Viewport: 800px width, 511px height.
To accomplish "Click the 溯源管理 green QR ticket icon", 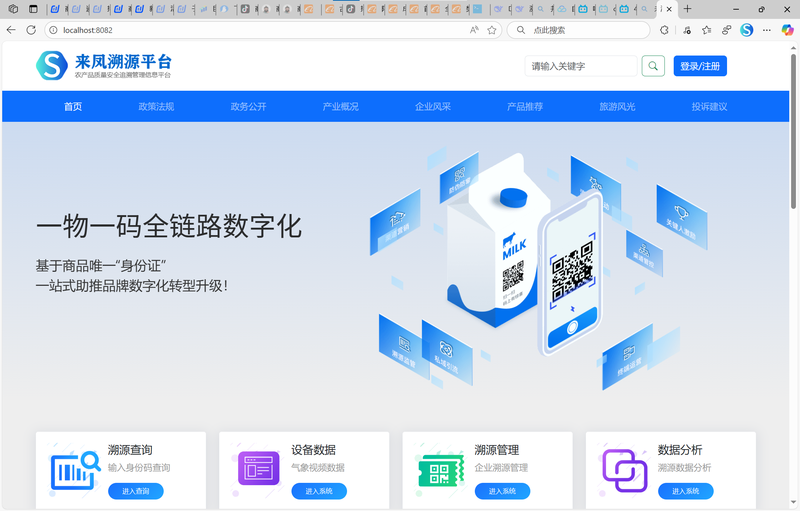I will [x=441, y=471].
